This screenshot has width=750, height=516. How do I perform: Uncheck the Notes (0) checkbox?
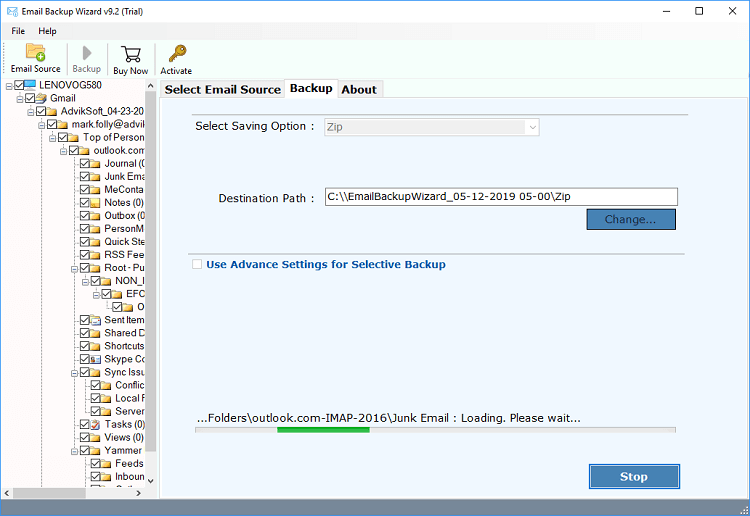85,203
